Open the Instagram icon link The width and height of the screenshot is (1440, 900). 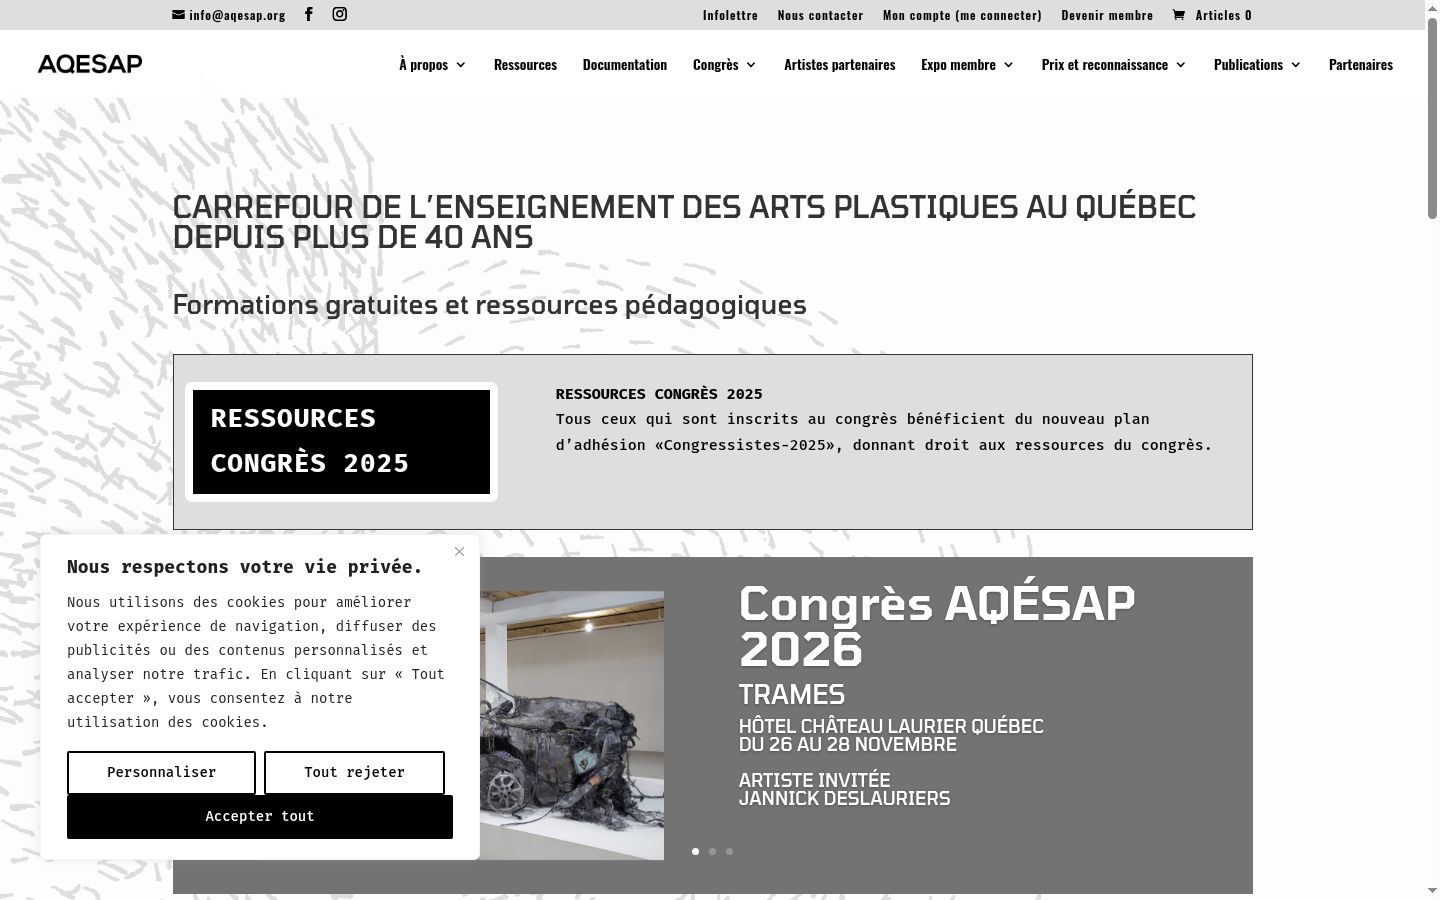(340, 14)
